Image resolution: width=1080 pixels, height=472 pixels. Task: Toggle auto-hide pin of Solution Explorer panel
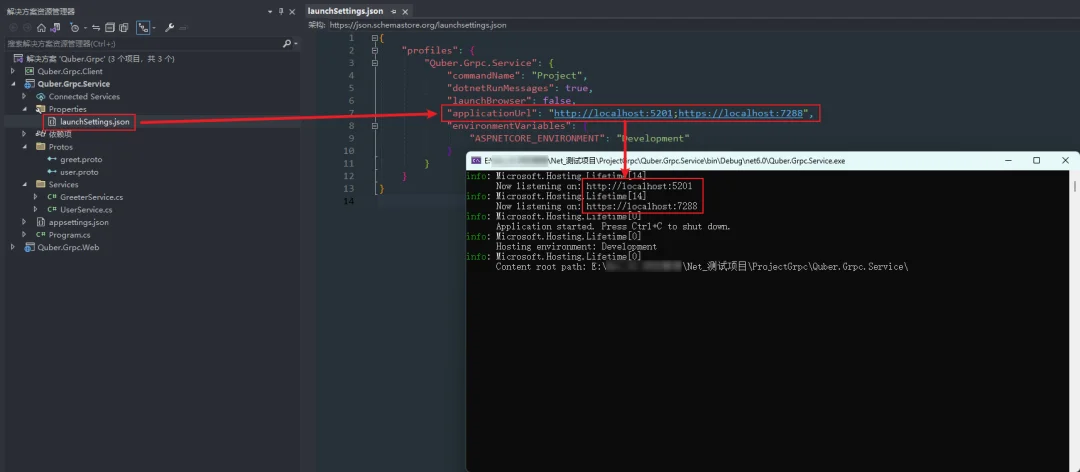pyautogui.click(x=281, y=12)
